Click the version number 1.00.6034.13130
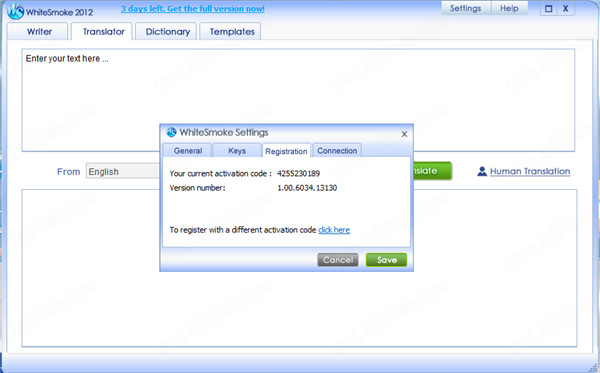 307,188
